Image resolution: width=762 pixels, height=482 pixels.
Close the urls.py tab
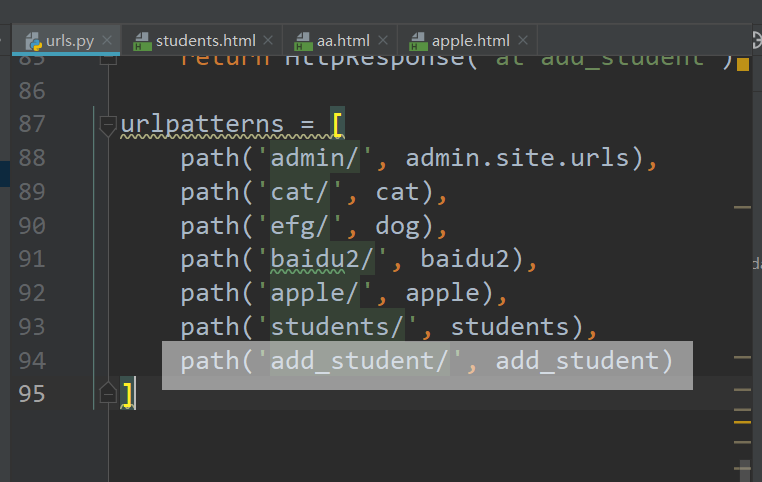point(107,40)
